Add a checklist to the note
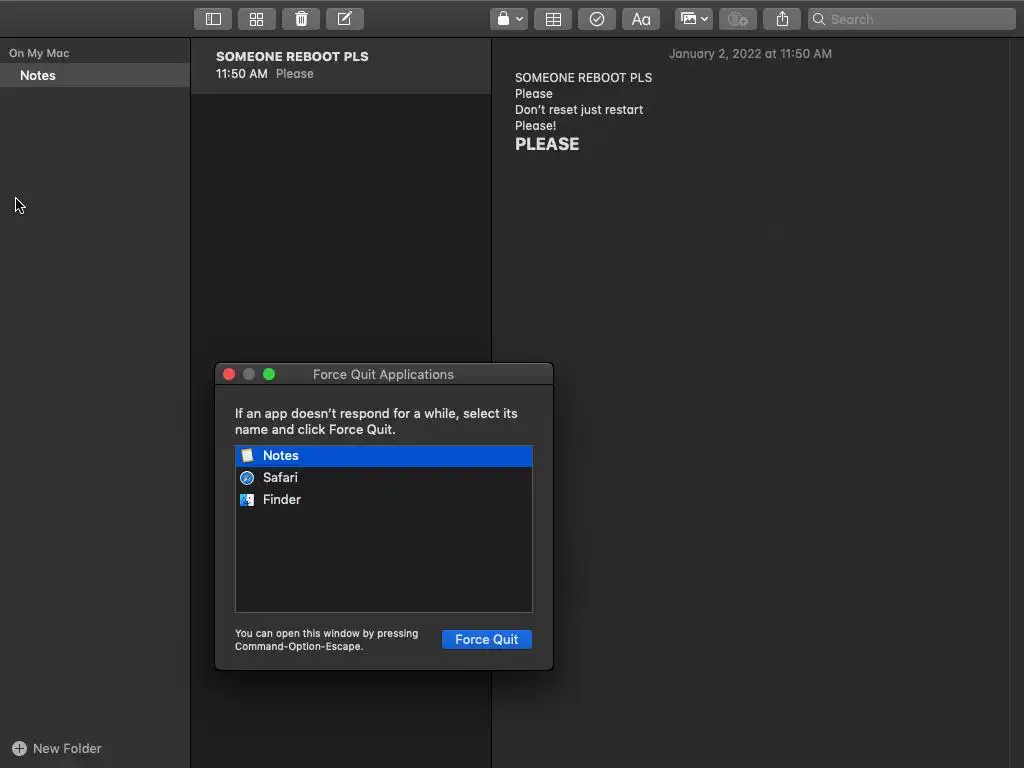1024x768 pixels. point(597,19)
